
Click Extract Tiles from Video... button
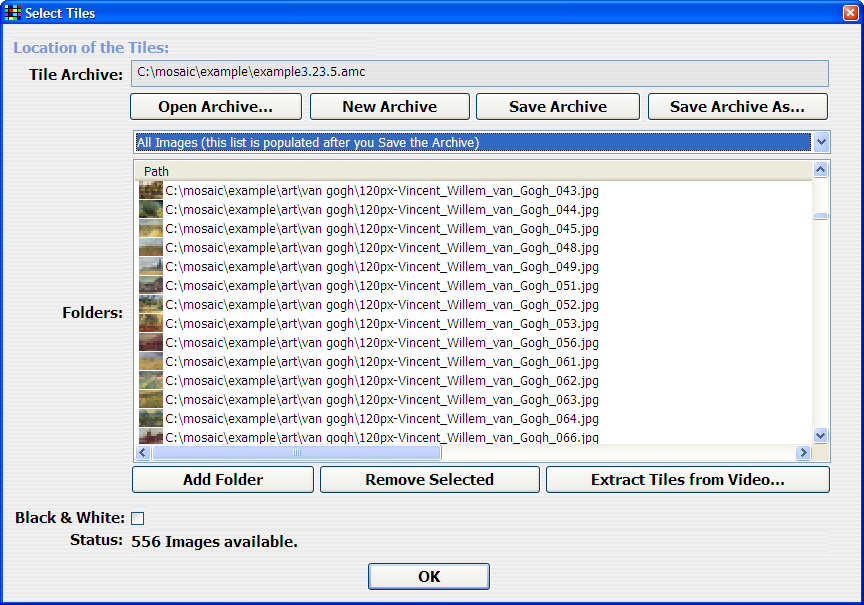click(687, 480)
